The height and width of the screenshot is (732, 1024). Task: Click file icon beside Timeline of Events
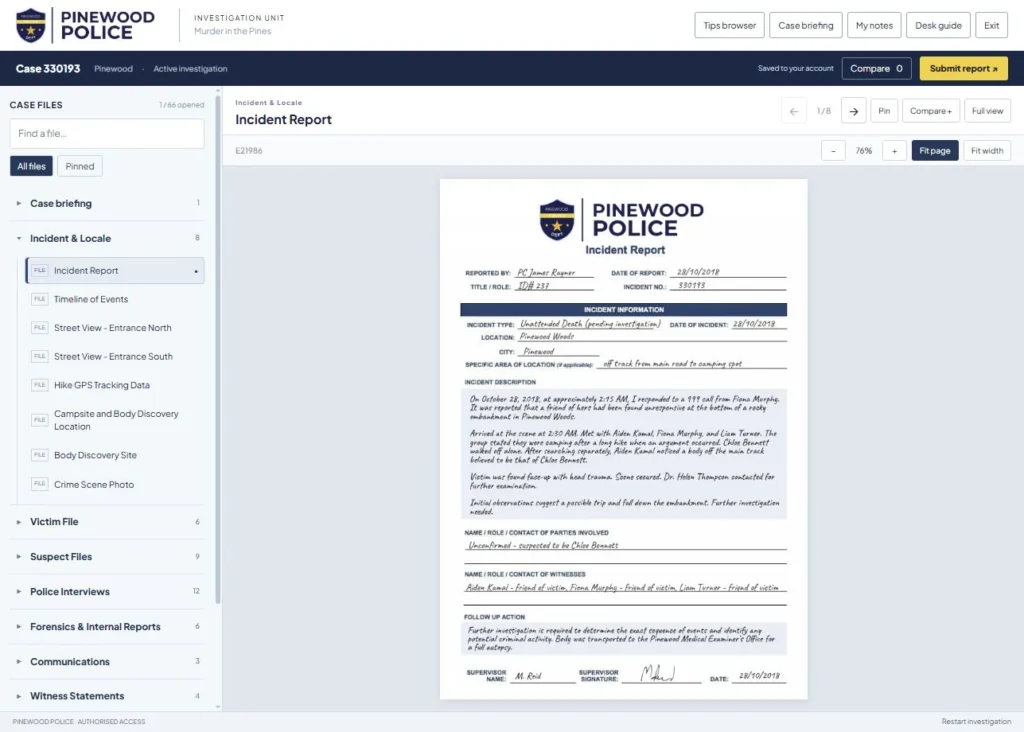40,299
